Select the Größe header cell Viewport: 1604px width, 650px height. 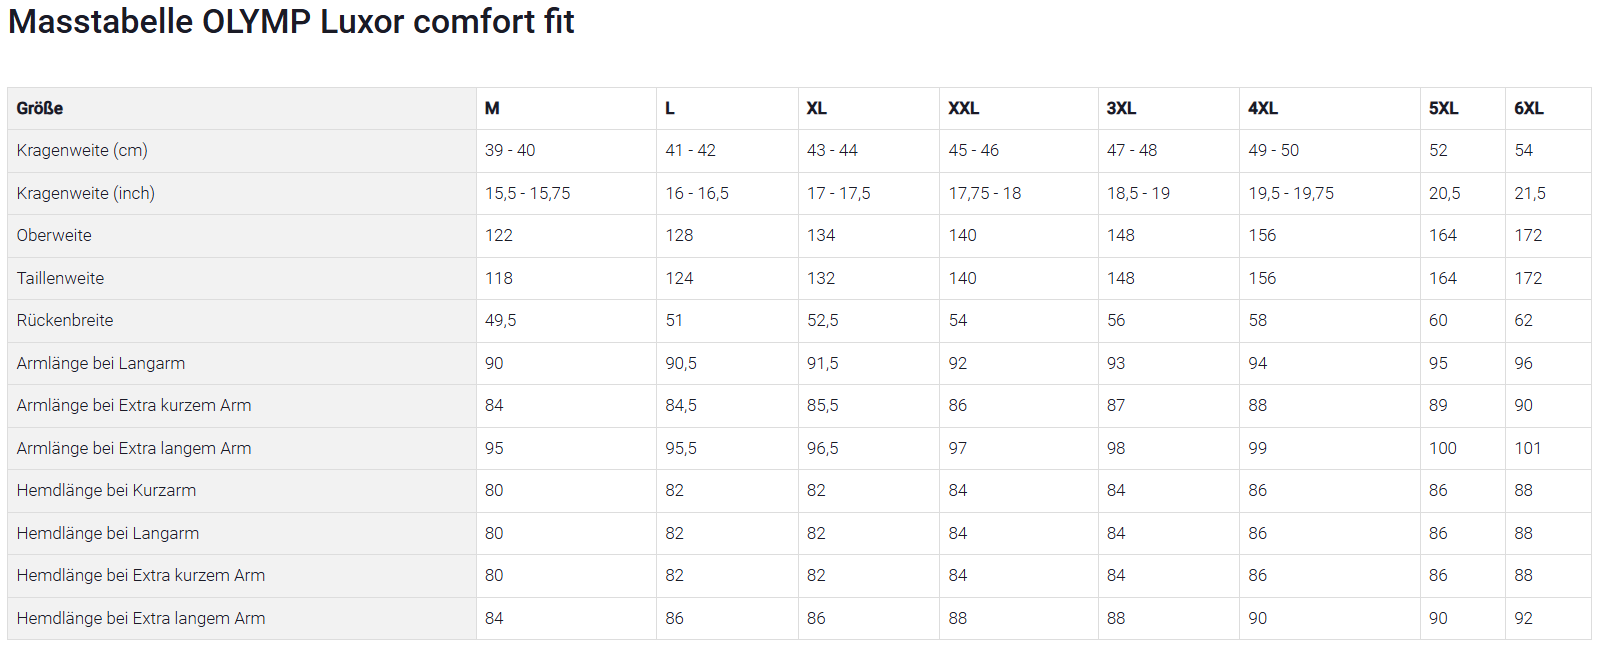[40, 108]
